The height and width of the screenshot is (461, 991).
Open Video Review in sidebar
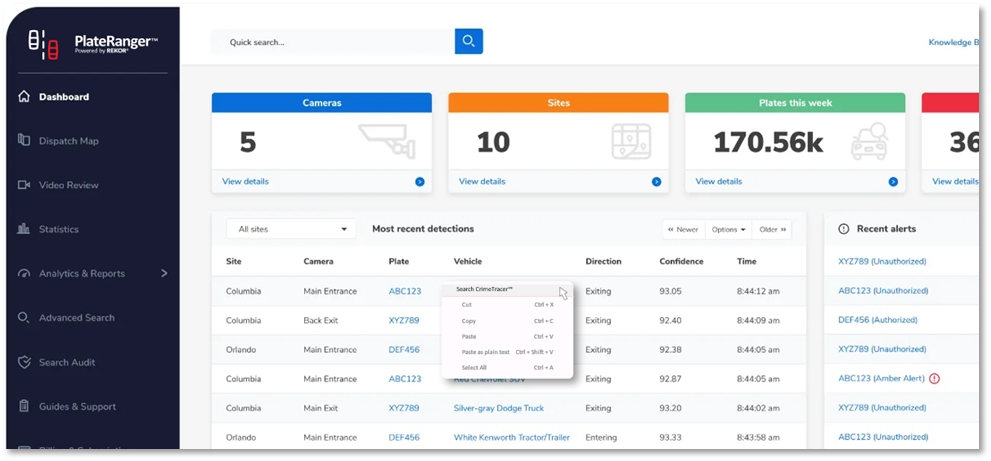[x=68, y=185]
